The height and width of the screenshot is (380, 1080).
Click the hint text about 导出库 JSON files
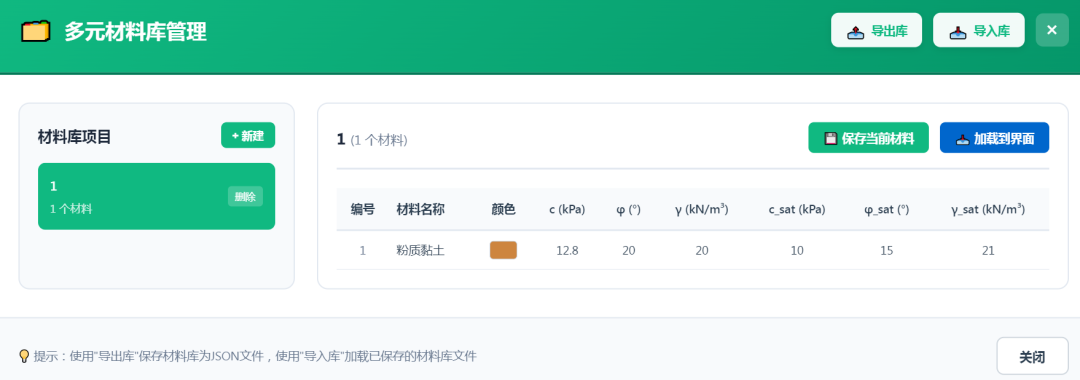tap(255, 356)
